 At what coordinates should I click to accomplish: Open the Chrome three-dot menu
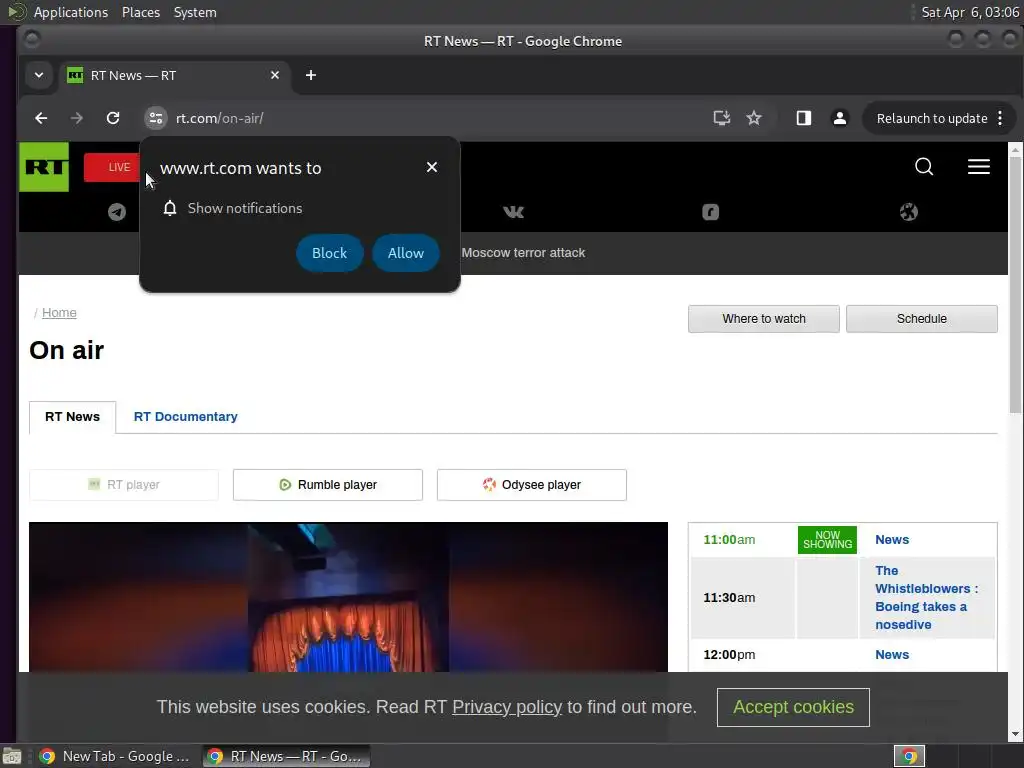pos(1000,118)
